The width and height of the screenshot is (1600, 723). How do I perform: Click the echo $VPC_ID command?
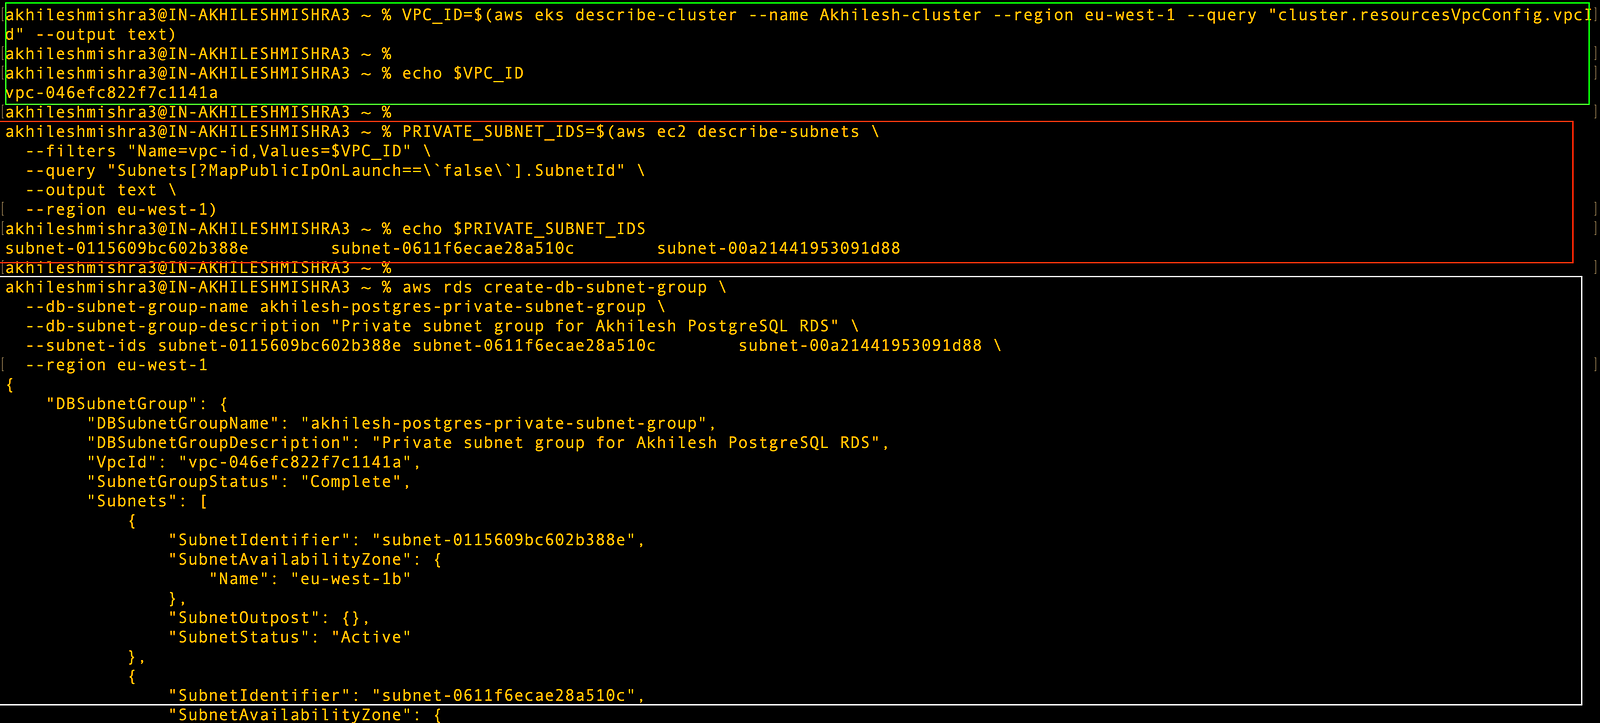click(x=463, y=73)
